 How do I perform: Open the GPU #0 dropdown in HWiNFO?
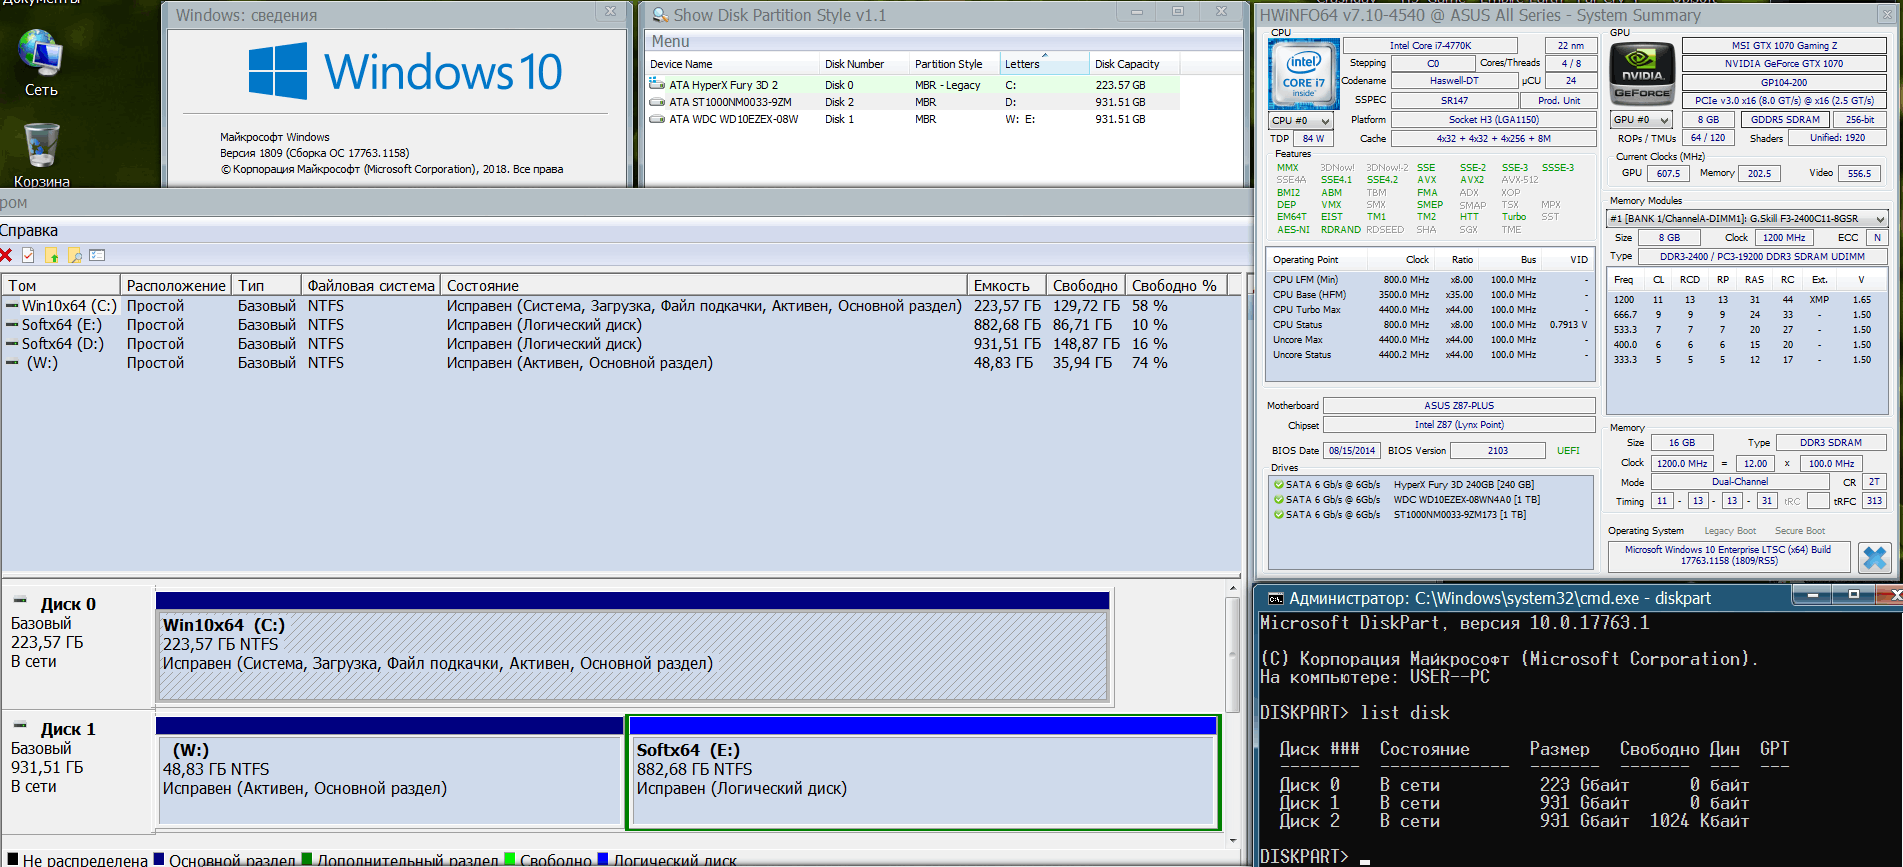click(1640, 120)
